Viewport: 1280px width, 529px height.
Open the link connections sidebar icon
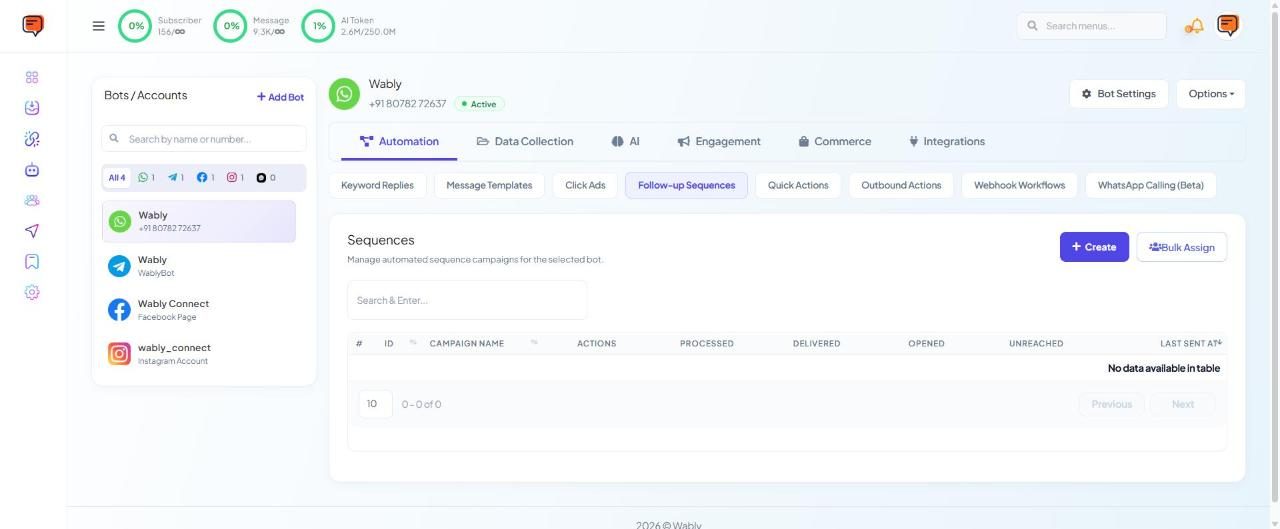[x=32, y=139]
